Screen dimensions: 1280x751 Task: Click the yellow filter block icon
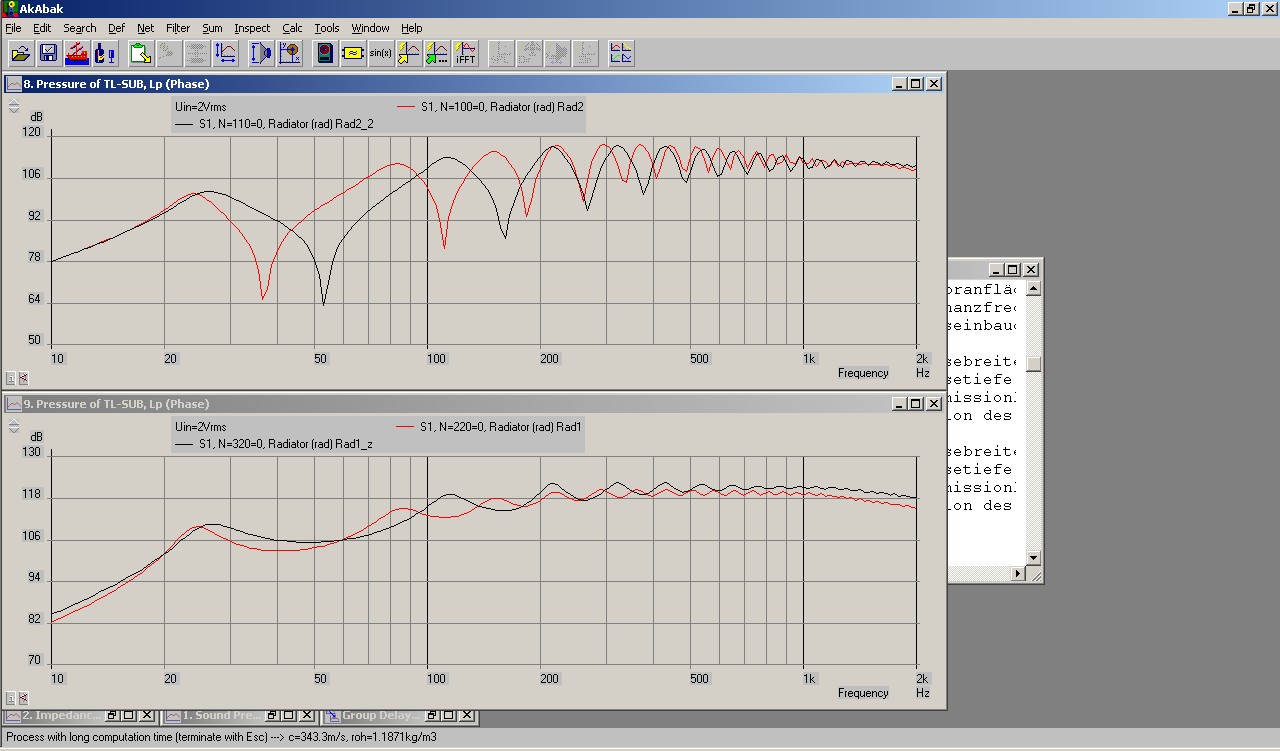[353, 54]
